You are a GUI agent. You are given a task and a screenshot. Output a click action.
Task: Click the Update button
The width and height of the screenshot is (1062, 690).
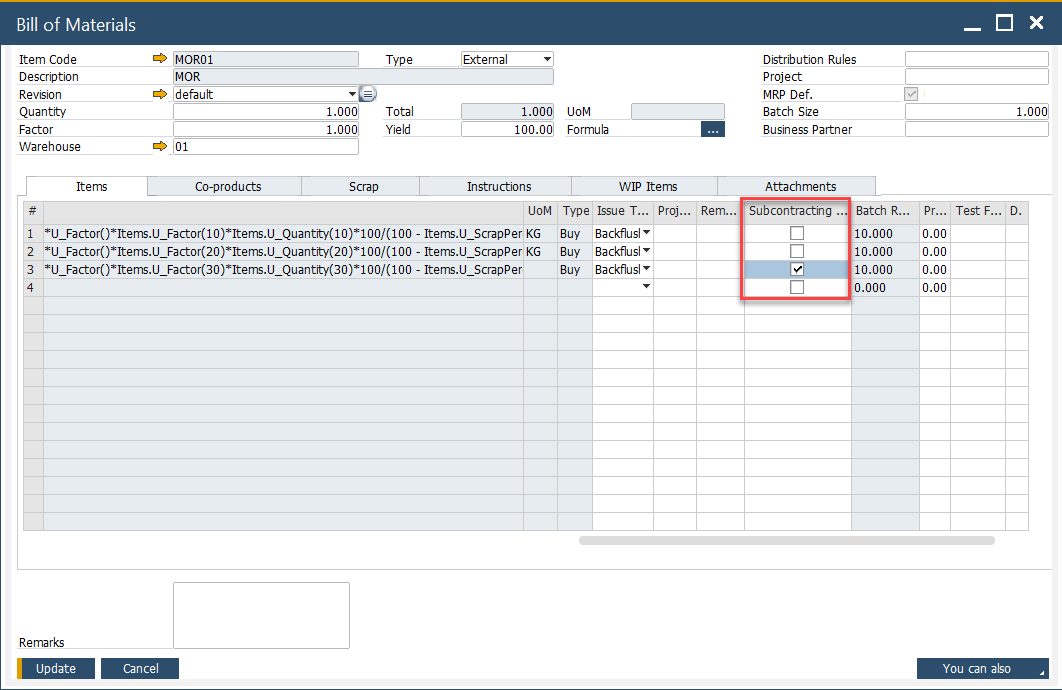point(56,668)
